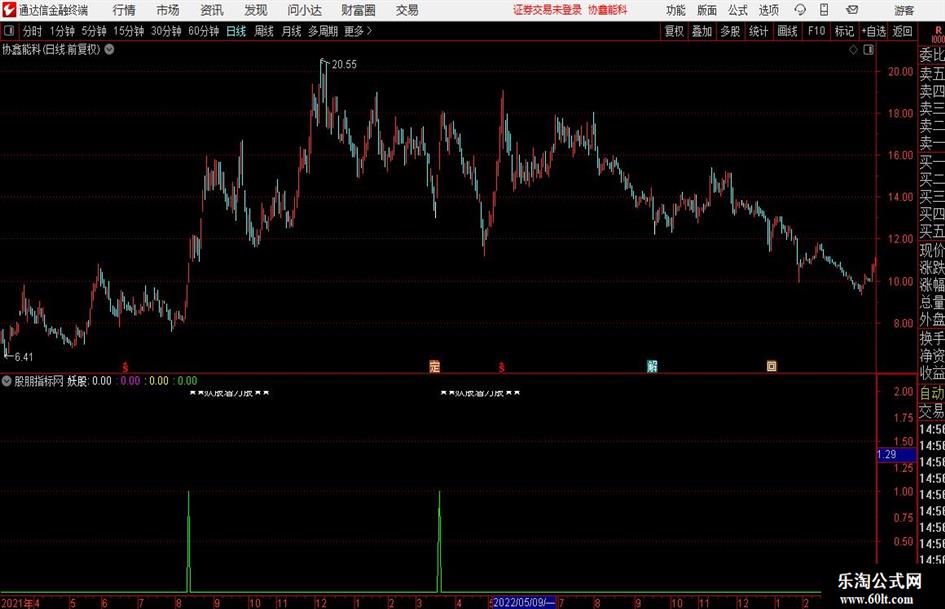
Task: Click the 复权 toolbar button
Action: [674, 31]
